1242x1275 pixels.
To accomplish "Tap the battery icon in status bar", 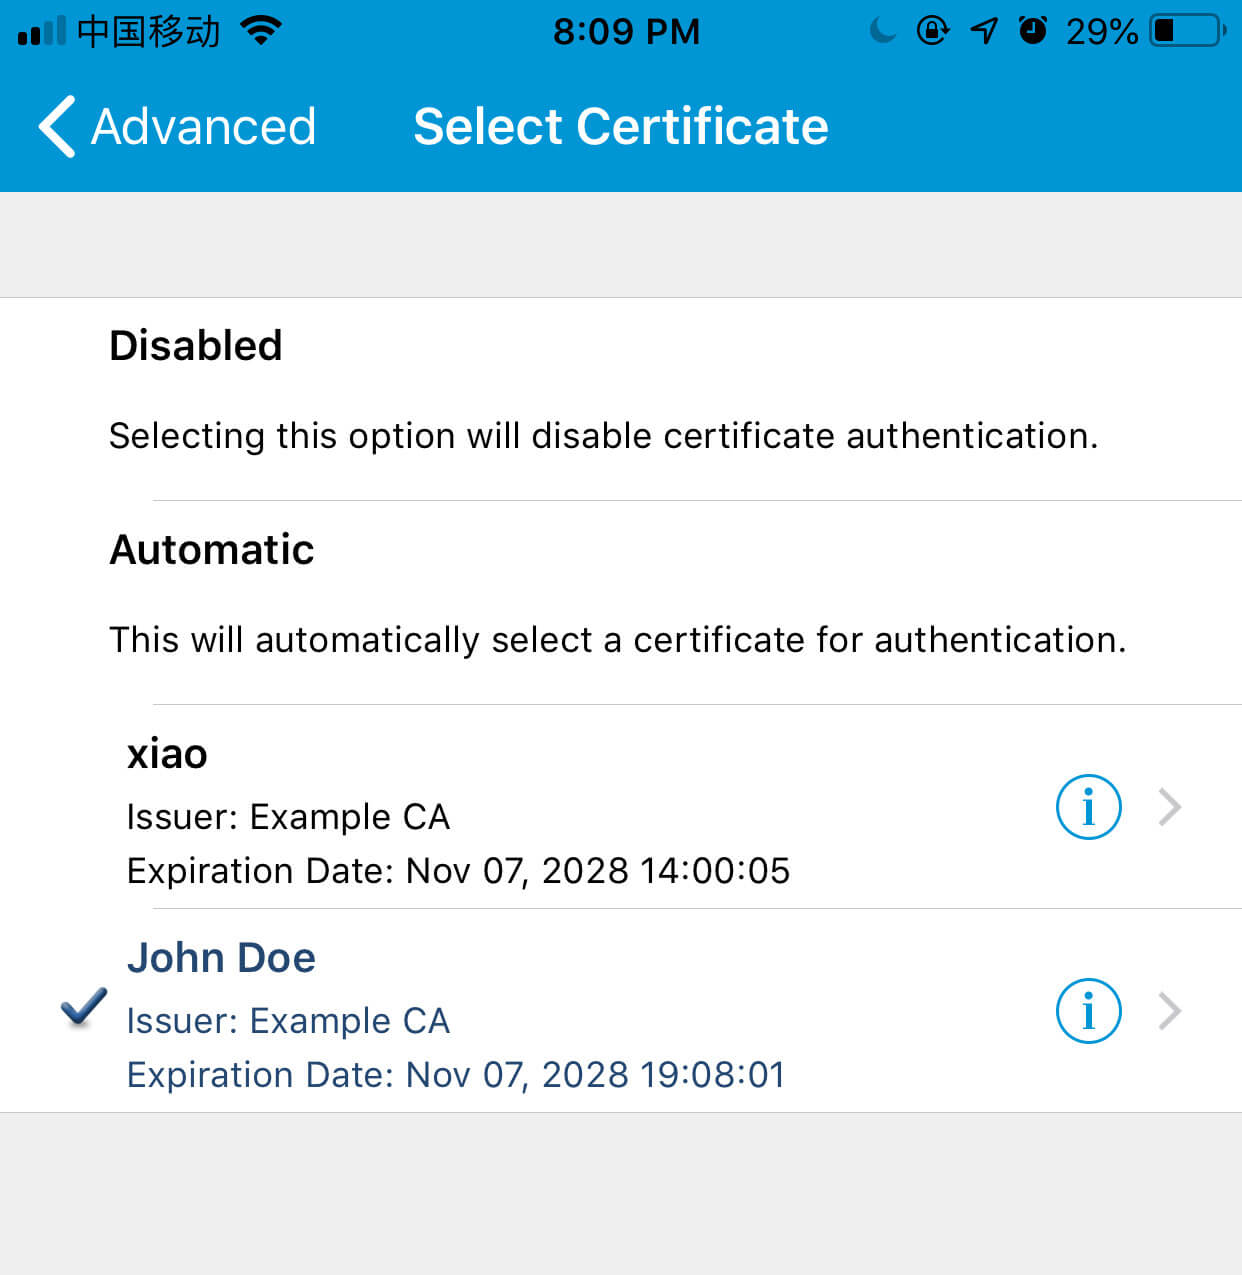I will (x=1187, y=31).
